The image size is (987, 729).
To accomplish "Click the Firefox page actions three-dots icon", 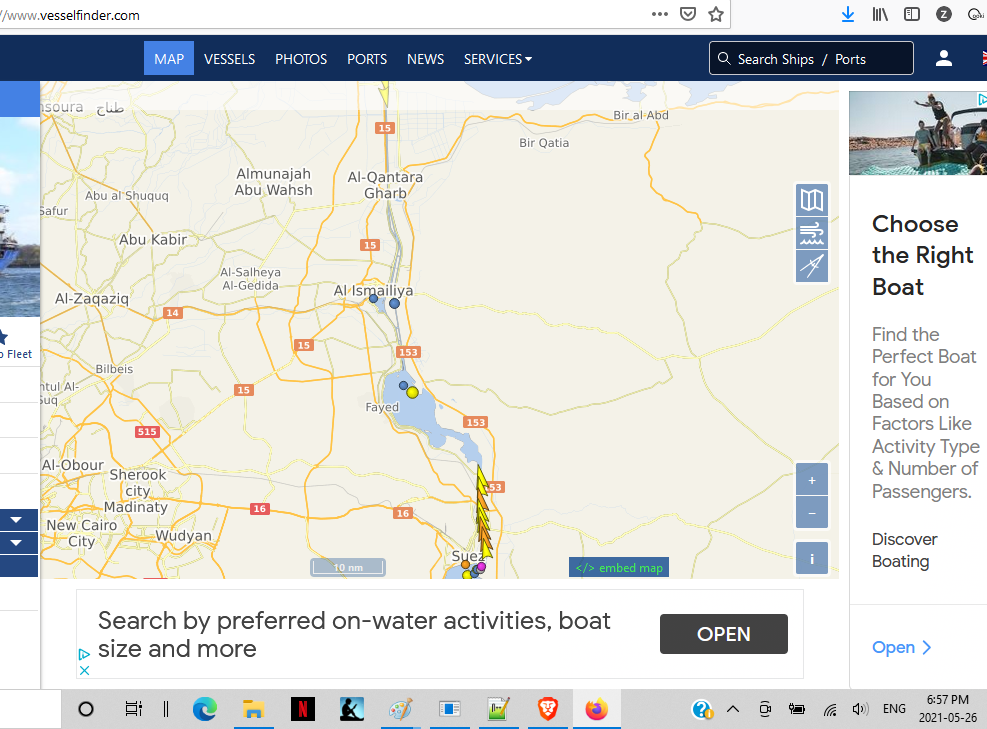I will click(x=660, y=14).
